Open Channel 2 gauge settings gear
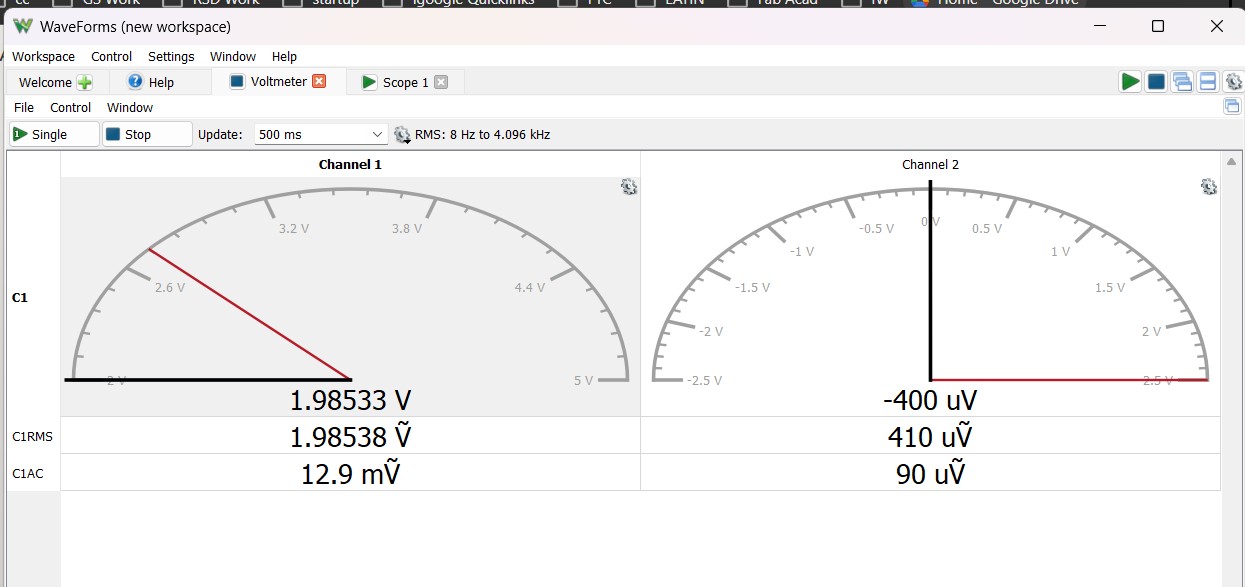This screenshot has height=587, width=1245. click(x=1209, y=186)
